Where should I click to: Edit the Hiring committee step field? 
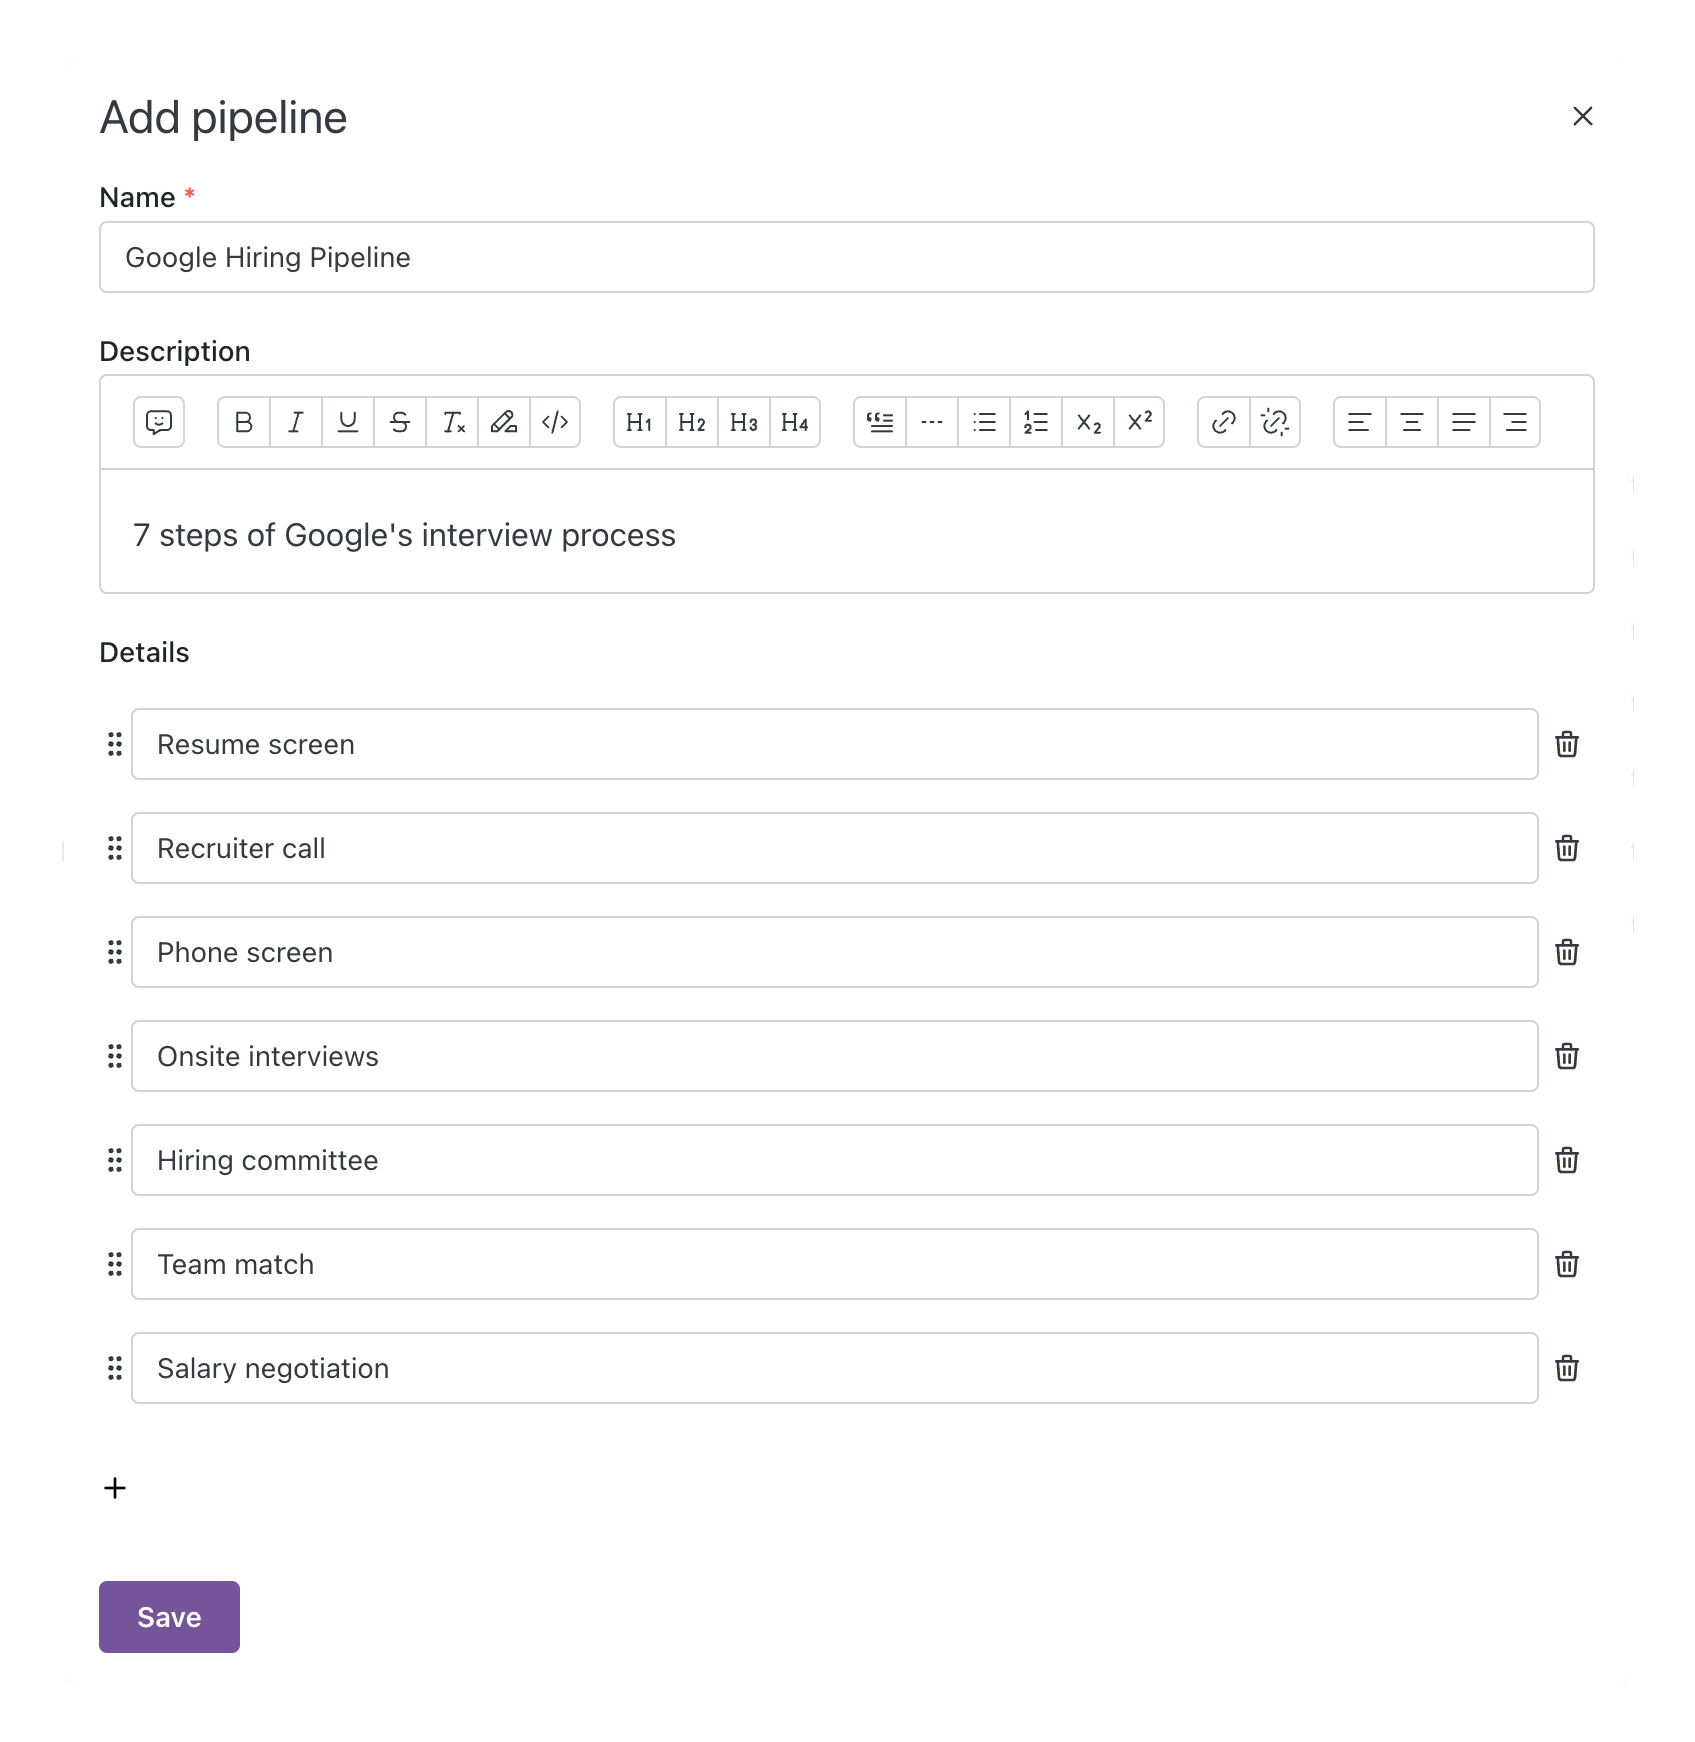click(834, 1160)
